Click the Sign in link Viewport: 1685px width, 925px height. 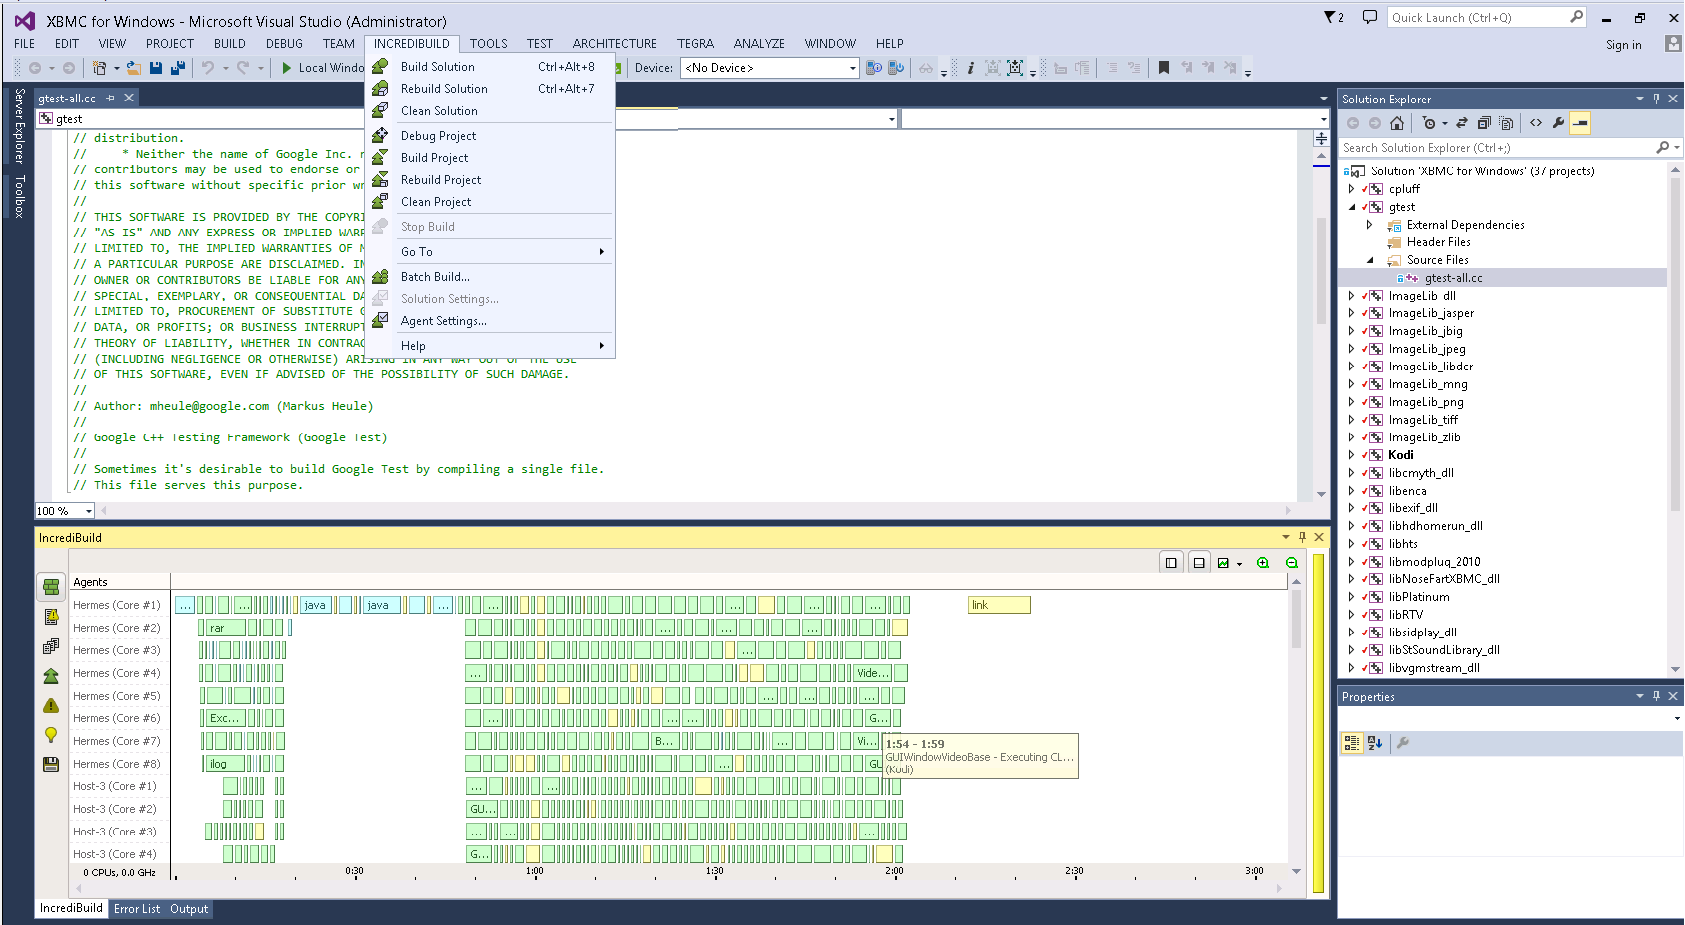tap(1623, 45)
